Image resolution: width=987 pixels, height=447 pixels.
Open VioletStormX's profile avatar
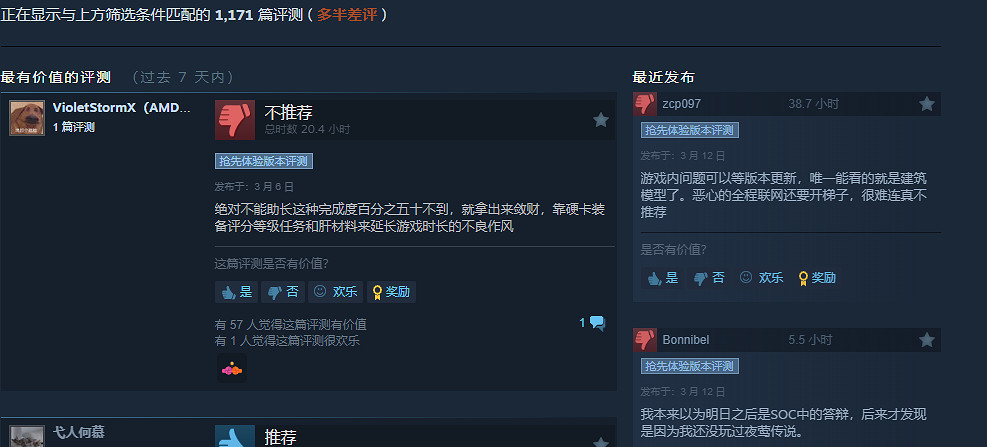[x=27, y=118]
